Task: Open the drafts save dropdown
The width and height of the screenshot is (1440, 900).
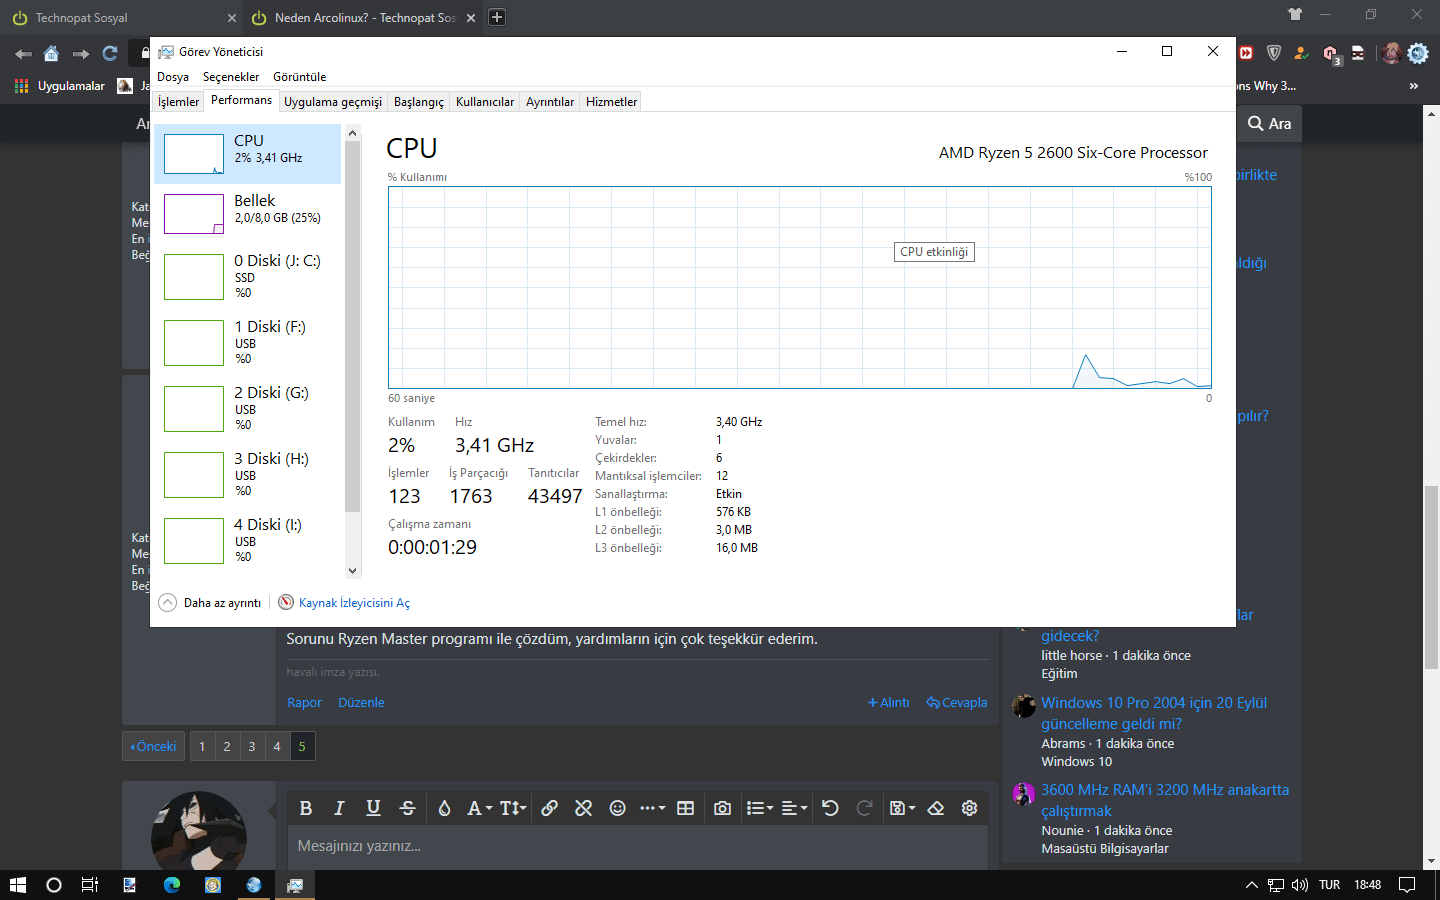Action: [902, 808]
